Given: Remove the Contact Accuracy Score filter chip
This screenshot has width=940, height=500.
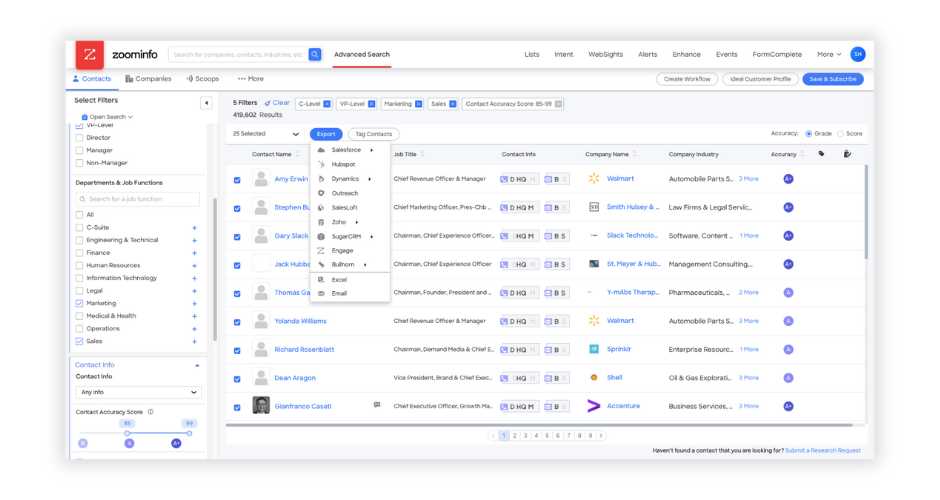Looking at the screenshot, I should pos(558,104).
